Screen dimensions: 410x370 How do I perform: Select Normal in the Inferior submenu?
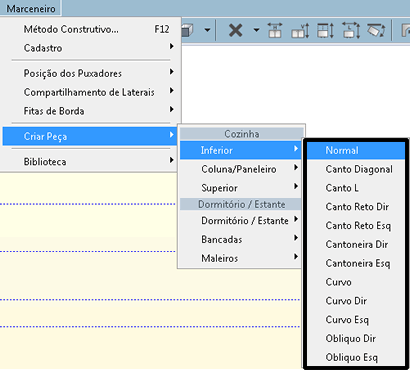(355, 150)
